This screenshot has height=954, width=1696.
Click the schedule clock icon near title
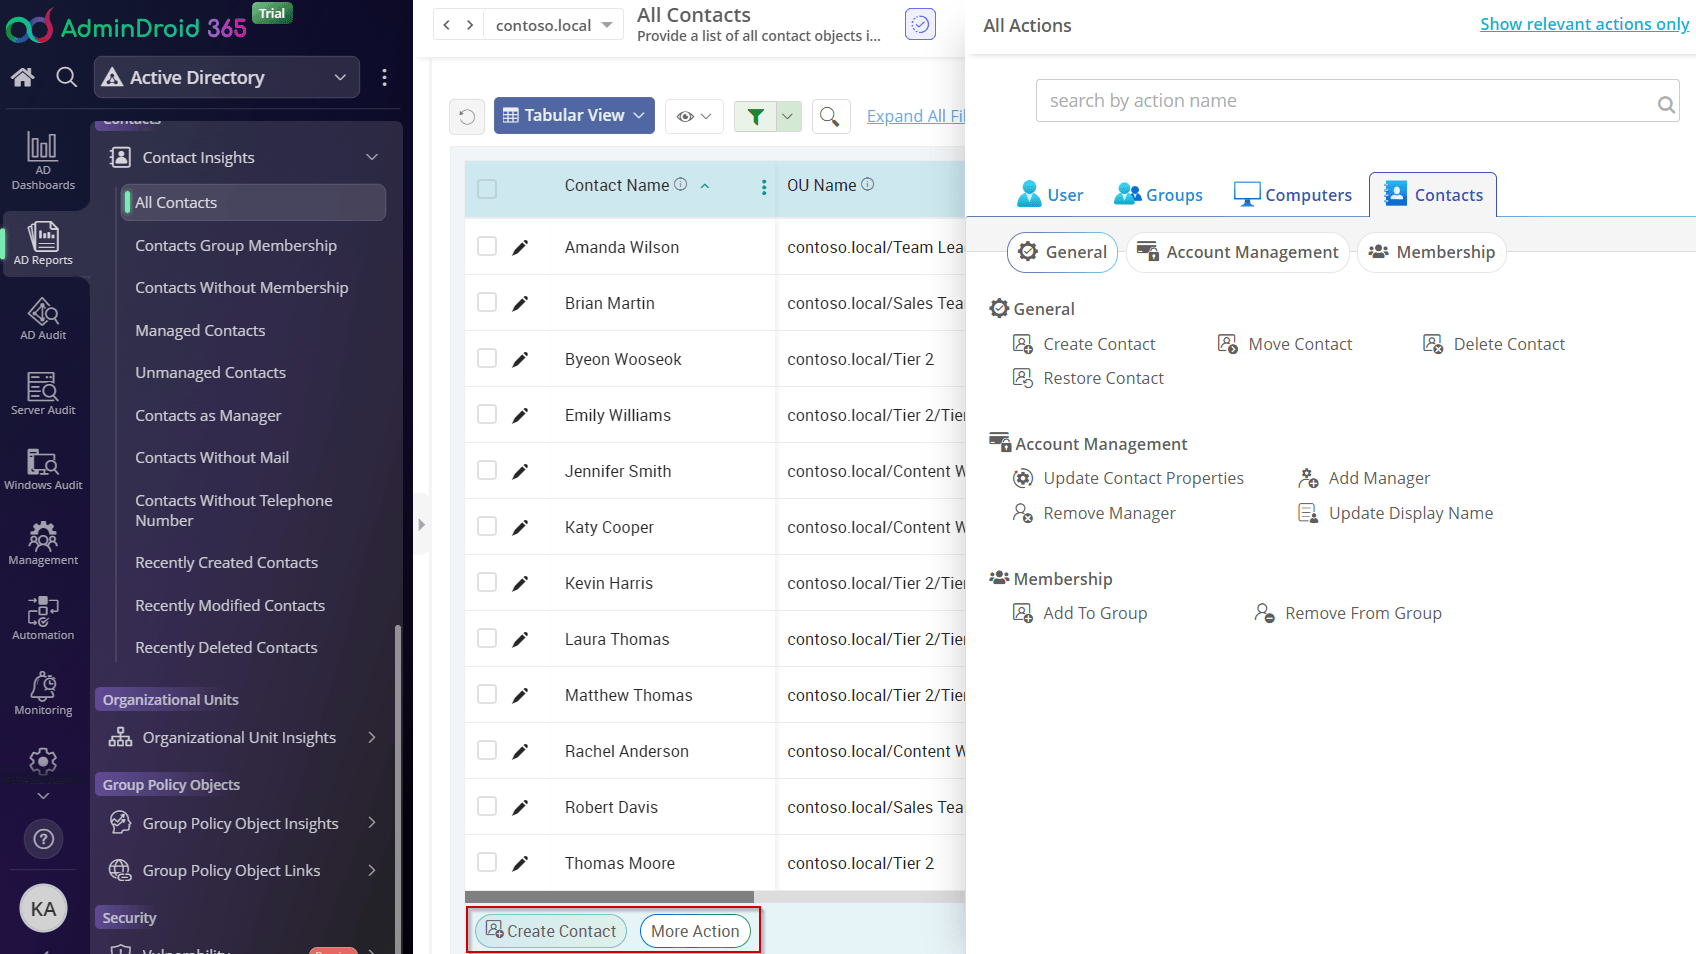[920, 24]
